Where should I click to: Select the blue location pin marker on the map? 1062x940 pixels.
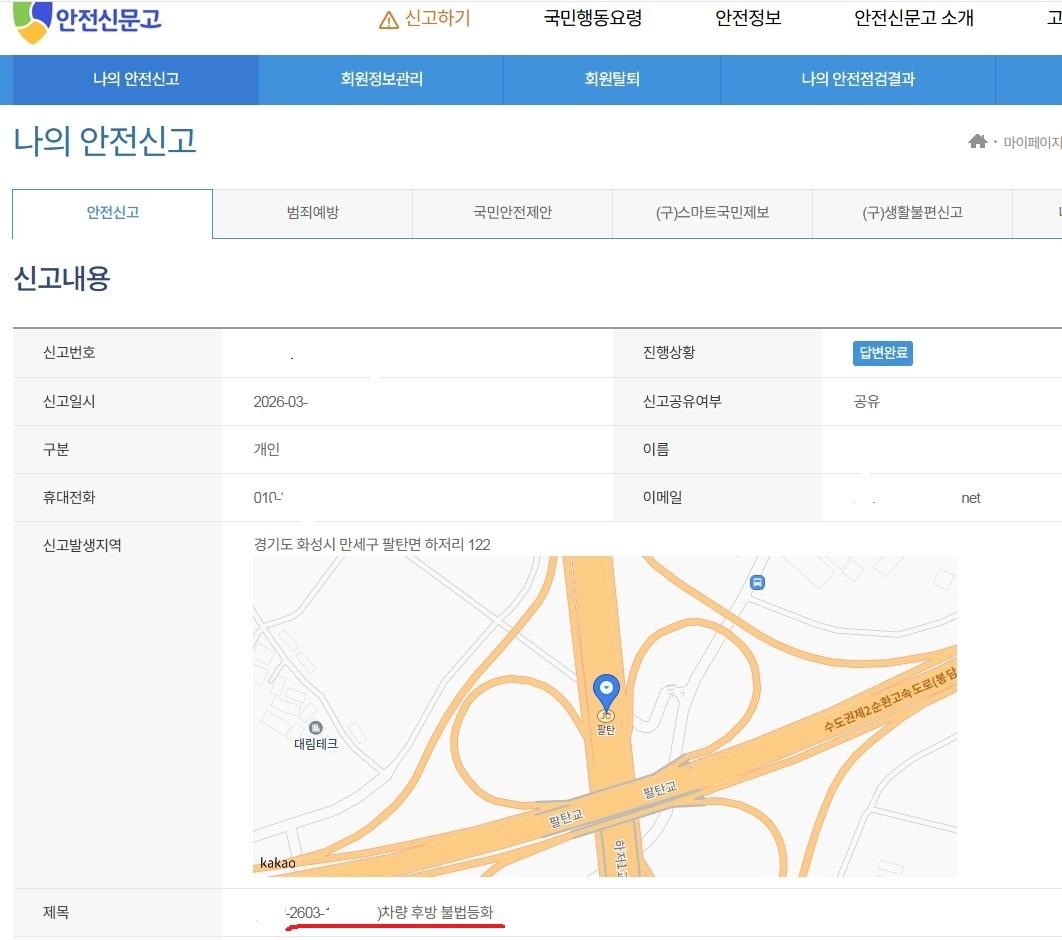coord(607,688)
